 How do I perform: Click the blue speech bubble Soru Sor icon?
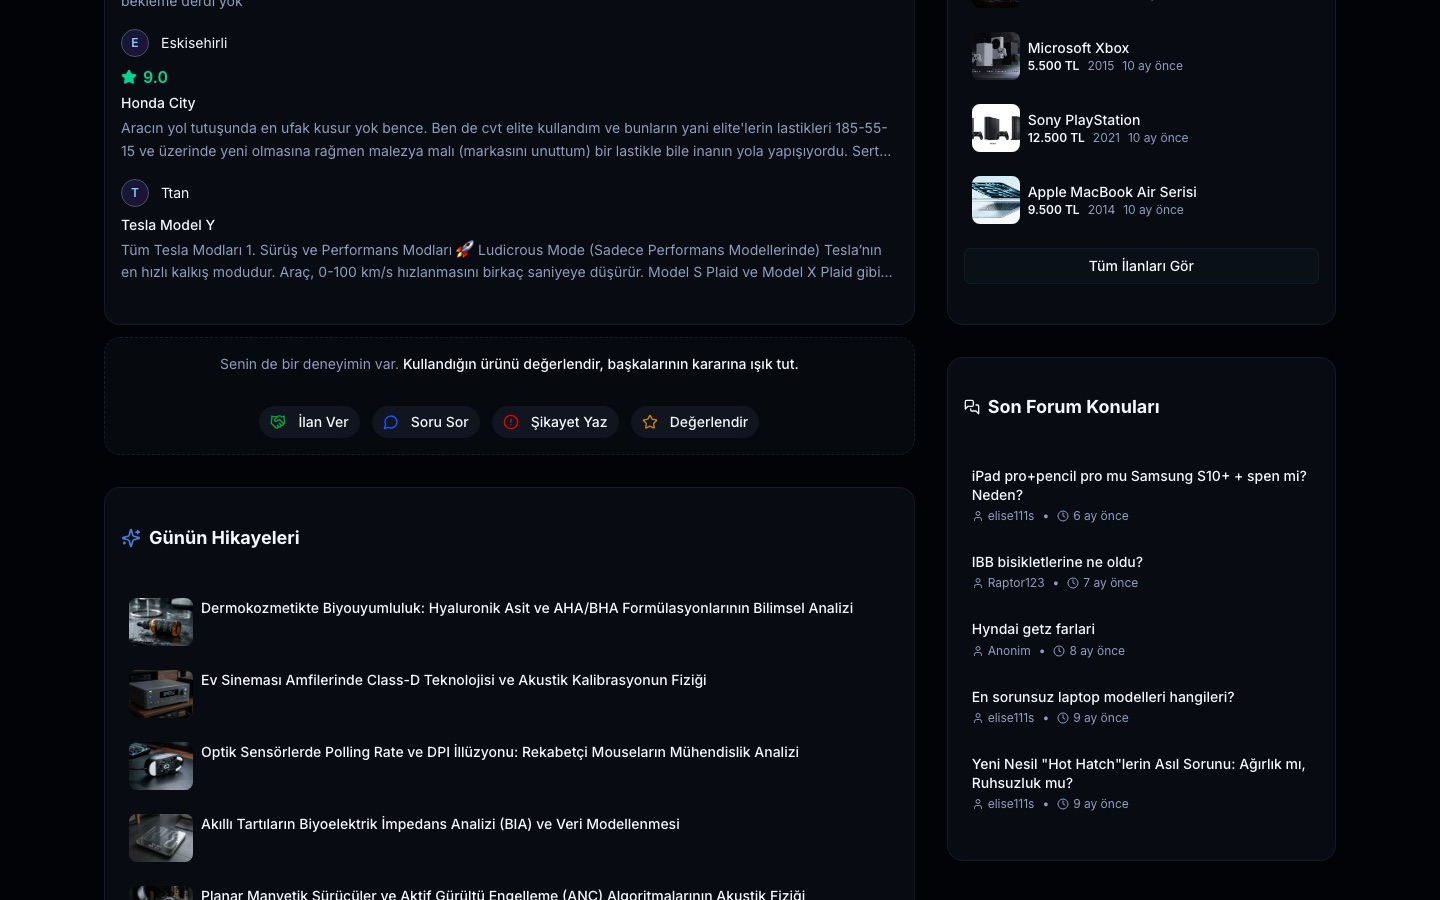click(x=391, y=422)
